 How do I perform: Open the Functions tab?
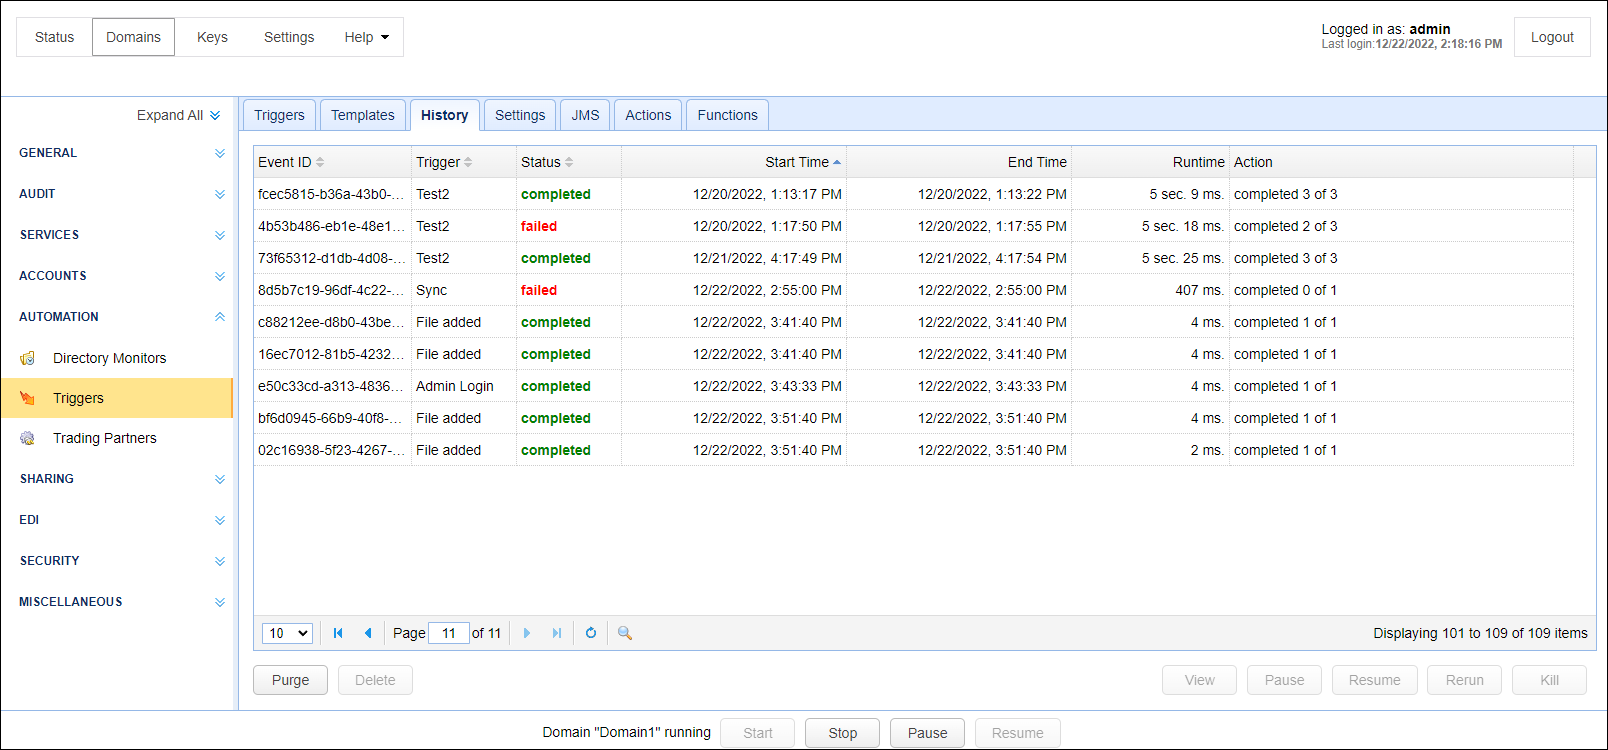pos(727,115)
